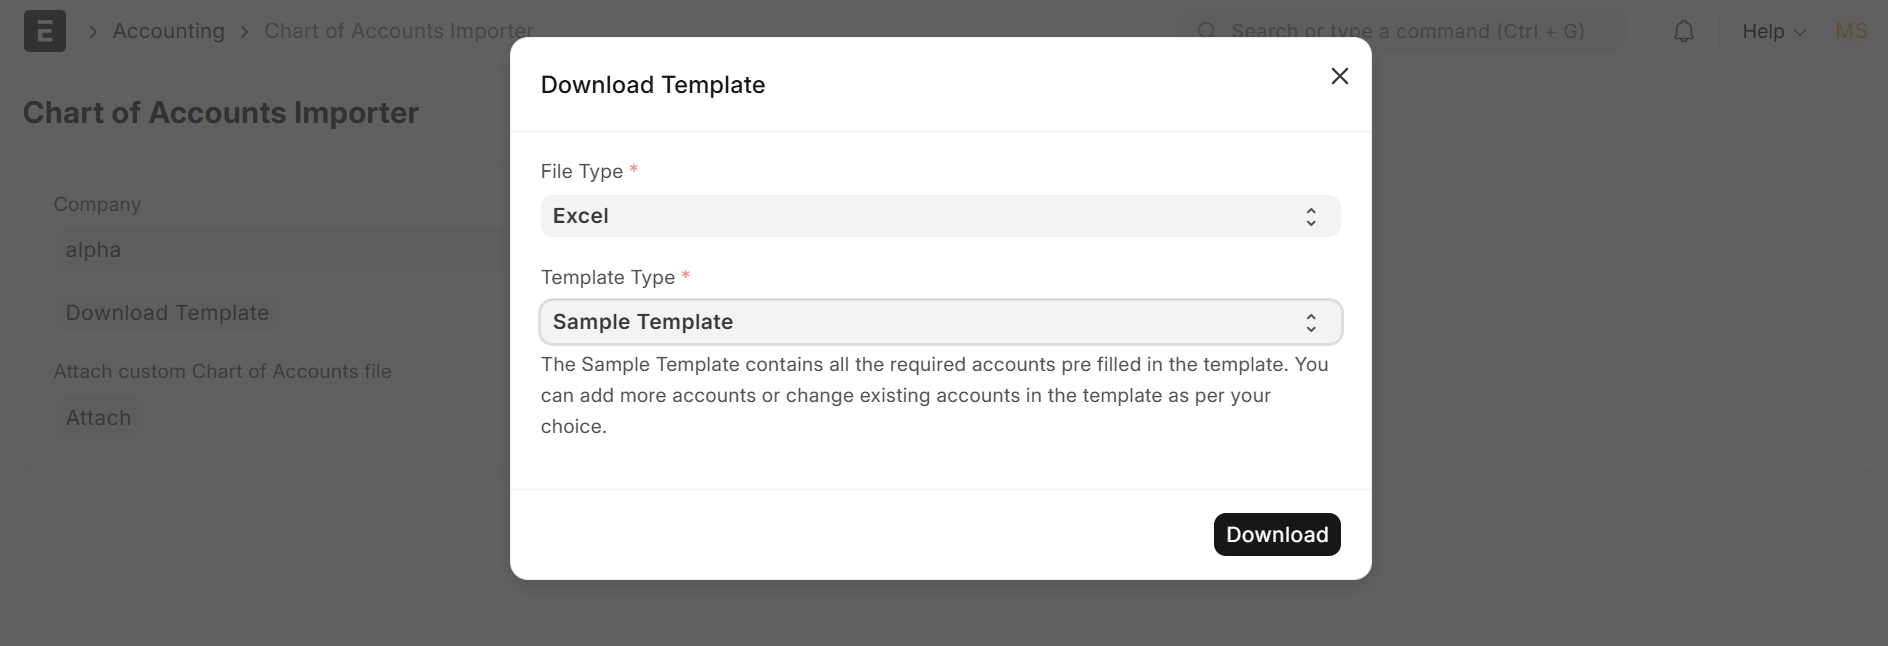Click into the search command bar
Viewport: 1888px width, 646px height.
(1400, 31)
